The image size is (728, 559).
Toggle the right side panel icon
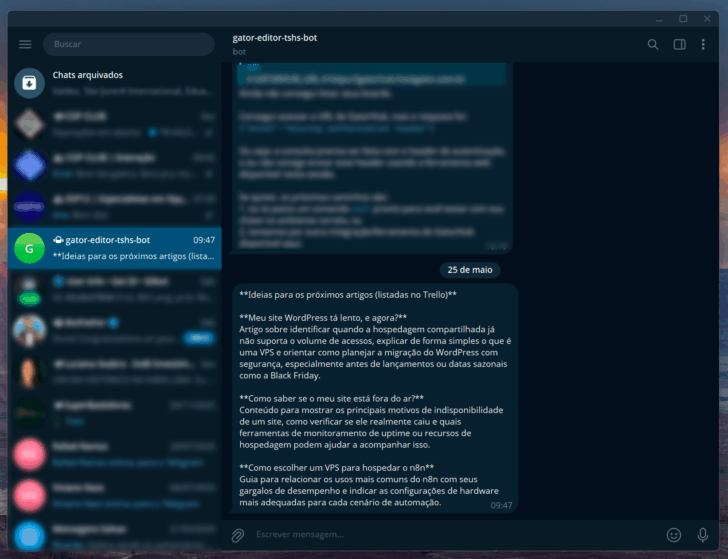coord(679,45)
